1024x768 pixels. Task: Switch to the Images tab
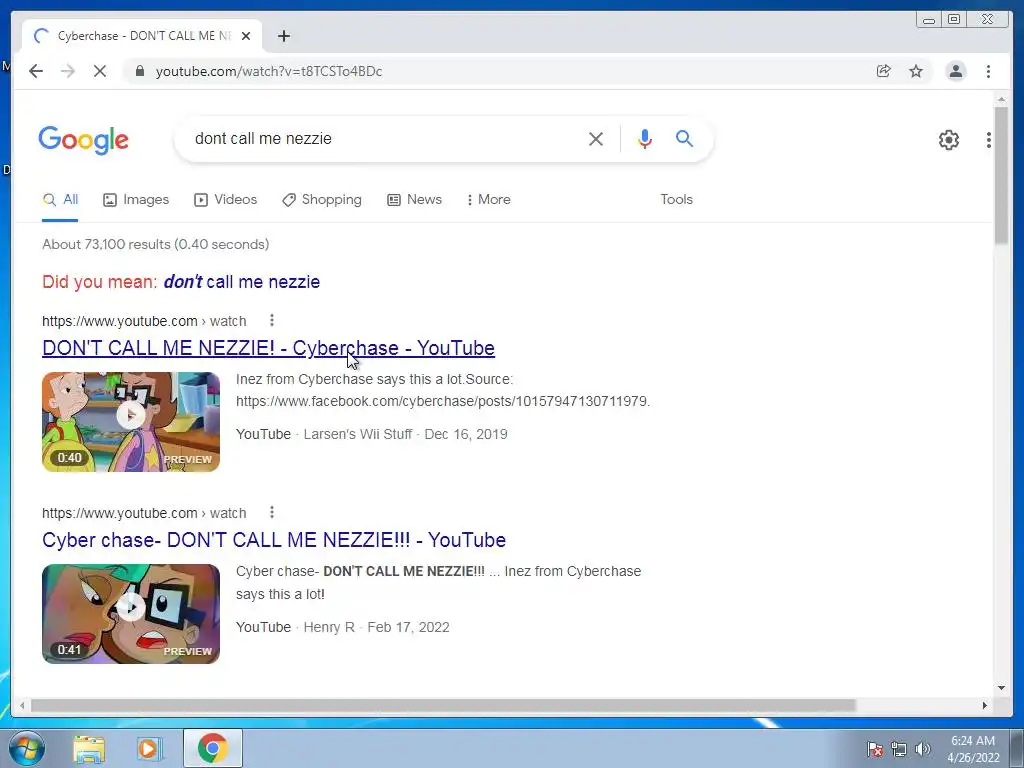point(136,200)
